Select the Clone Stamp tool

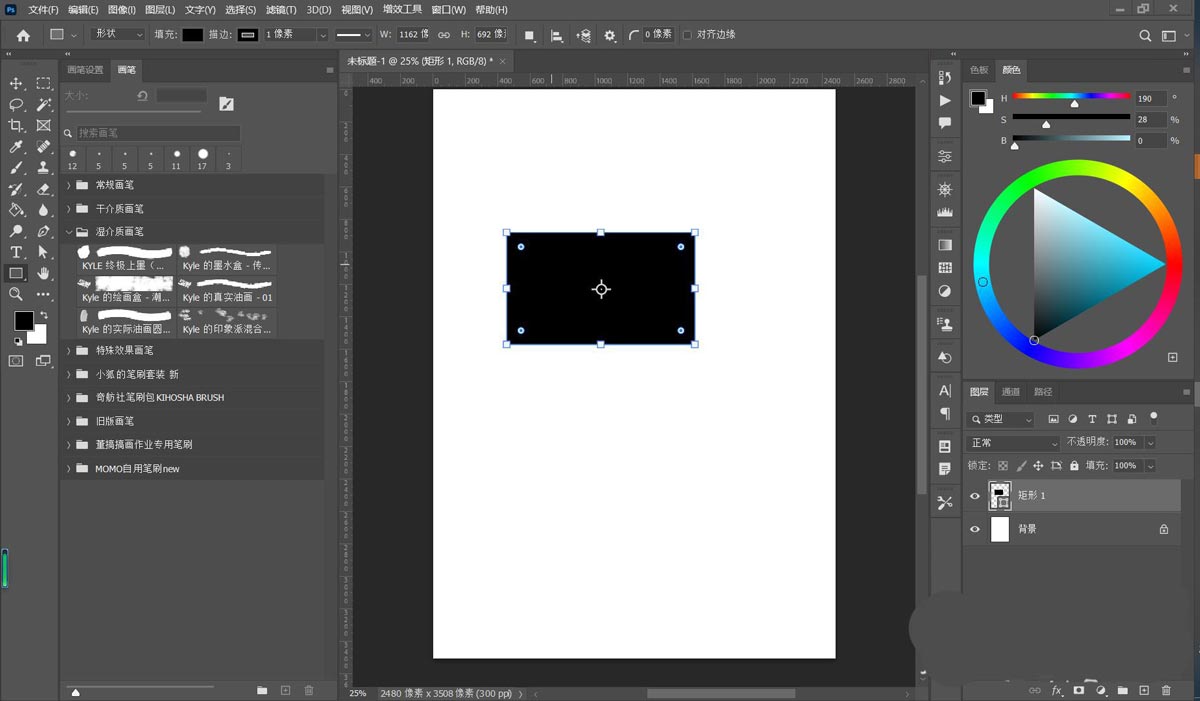(x=44, y=168)
